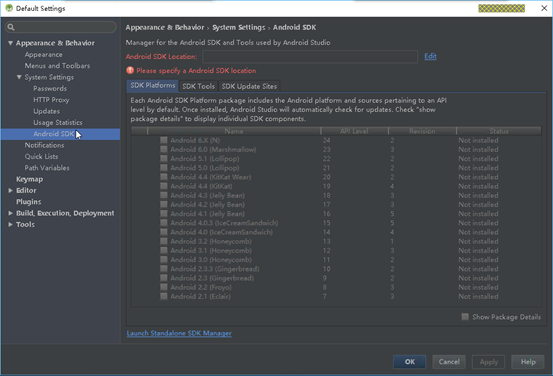553x376 pixels.
Task: Close the Default Settings dialog
Action: [x=544, y=8]
